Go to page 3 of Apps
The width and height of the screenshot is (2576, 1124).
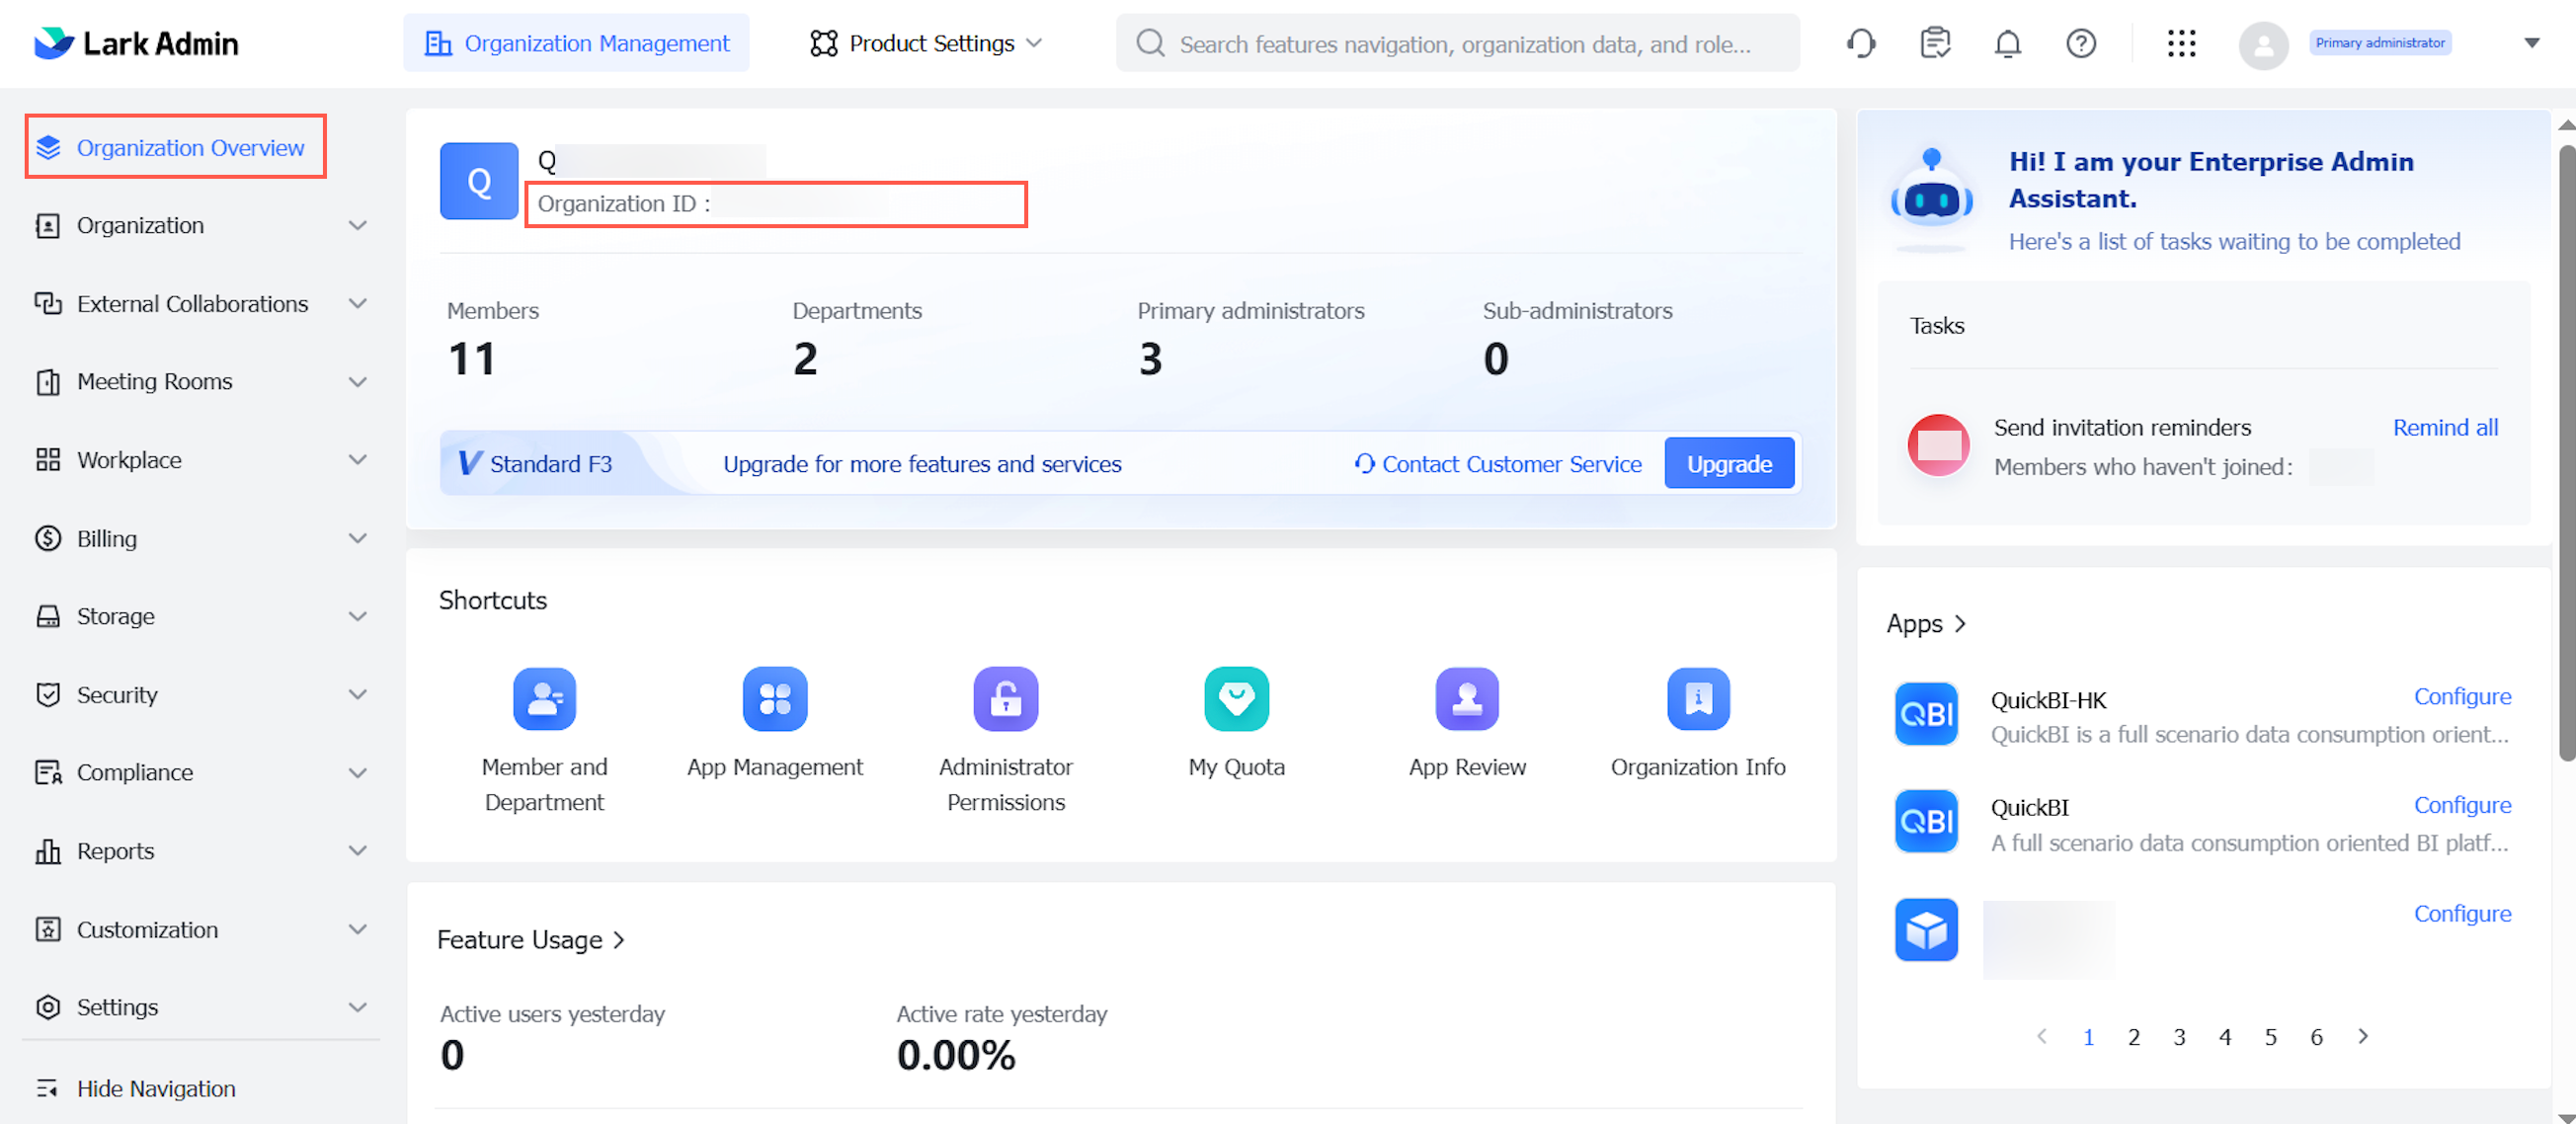click(2179, 1037)
